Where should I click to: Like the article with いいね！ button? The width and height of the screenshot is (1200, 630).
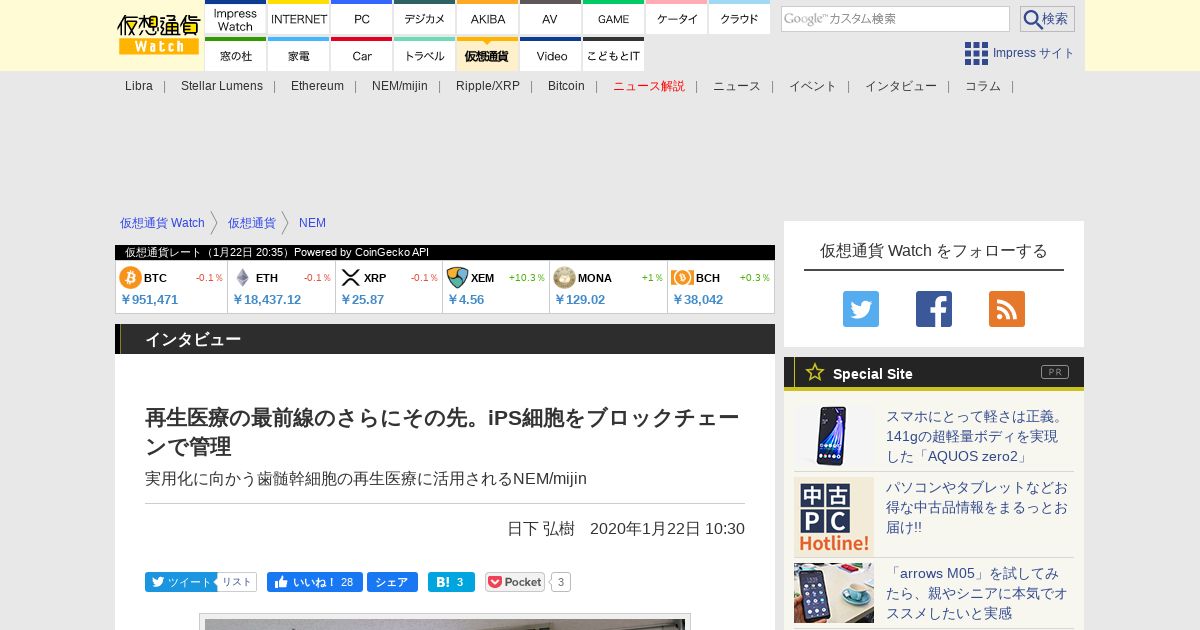pos(315,582)
